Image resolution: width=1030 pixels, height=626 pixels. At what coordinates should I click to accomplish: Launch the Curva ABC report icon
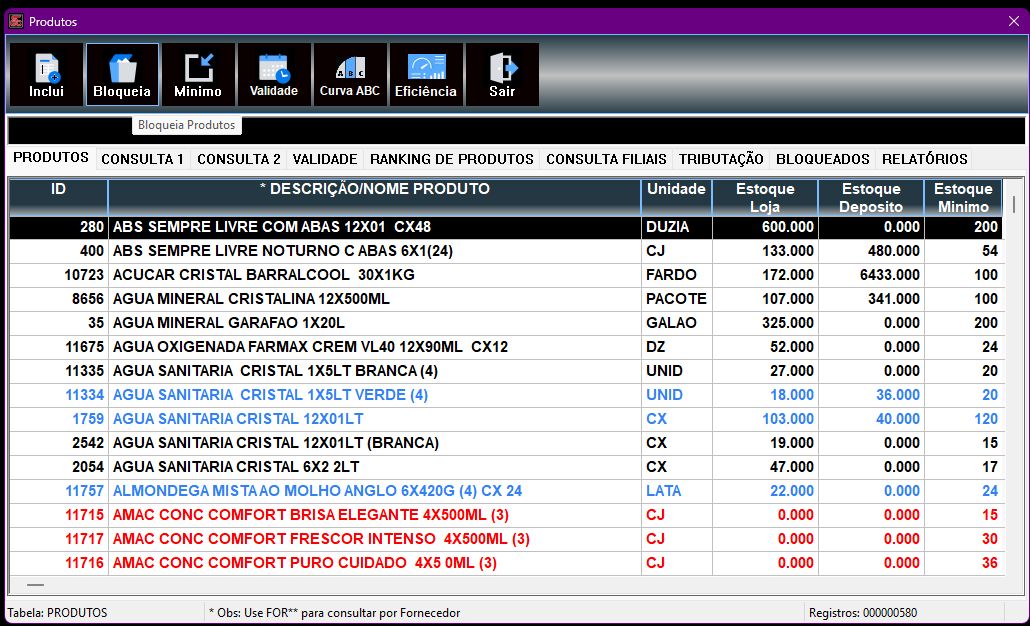(350, 75)
